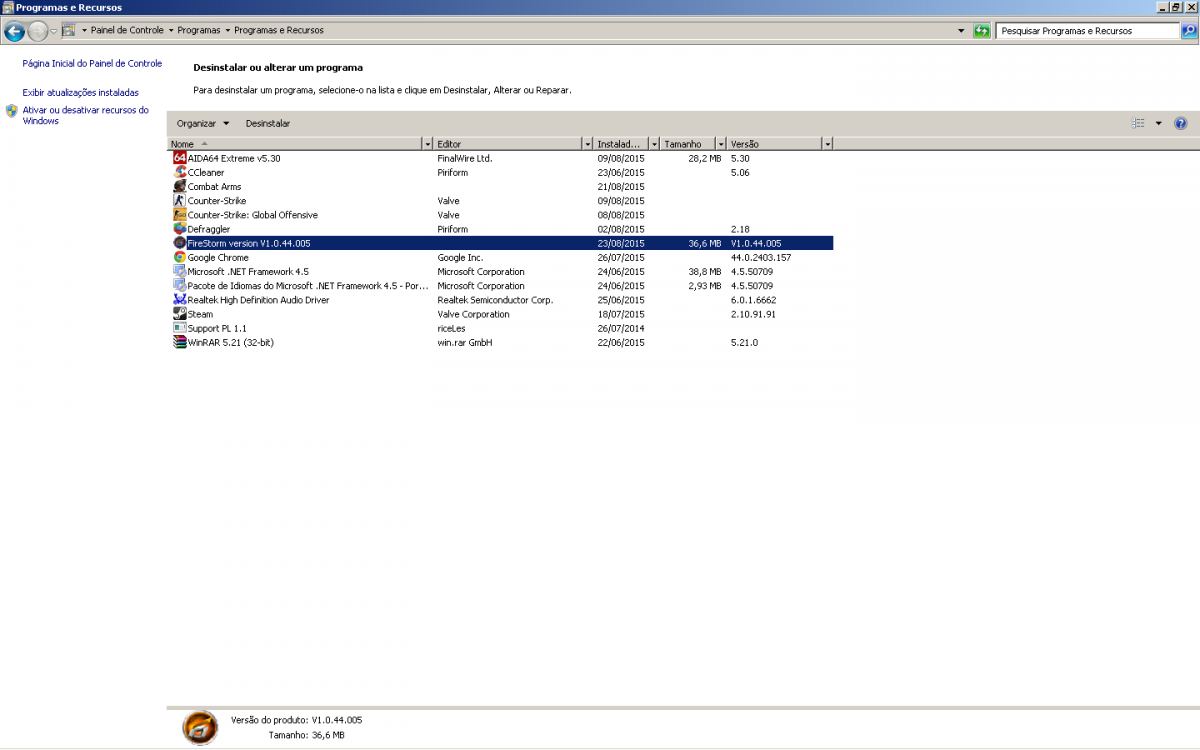Select the Steam row name
The height and width of the screenshot is (750, 1200).
(200, 314)
